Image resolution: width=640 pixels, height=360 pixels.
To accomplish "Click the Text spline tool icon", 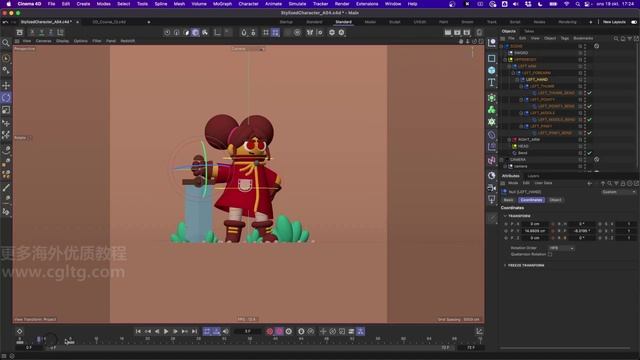I will pyautogui.click(x=491, y=82).
